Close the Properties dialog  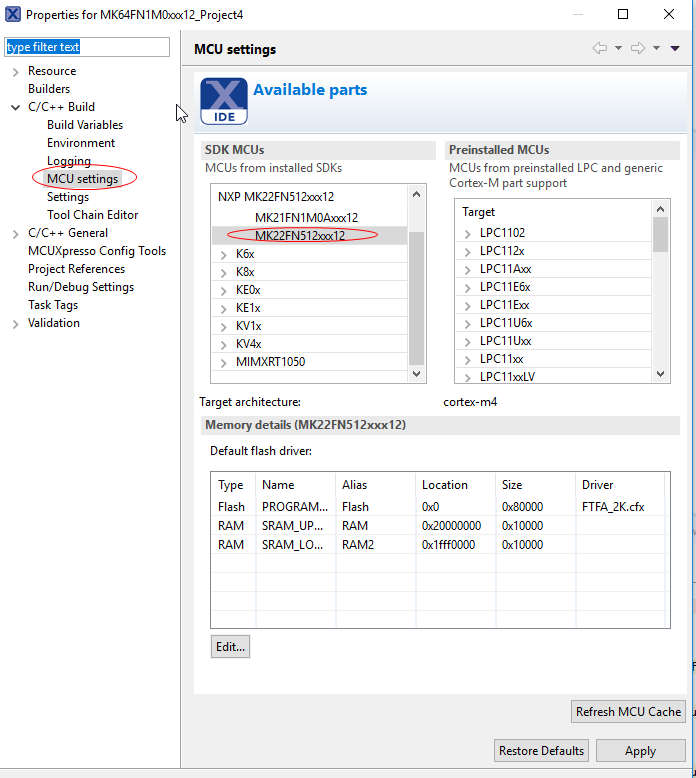(x=669, y=14)
